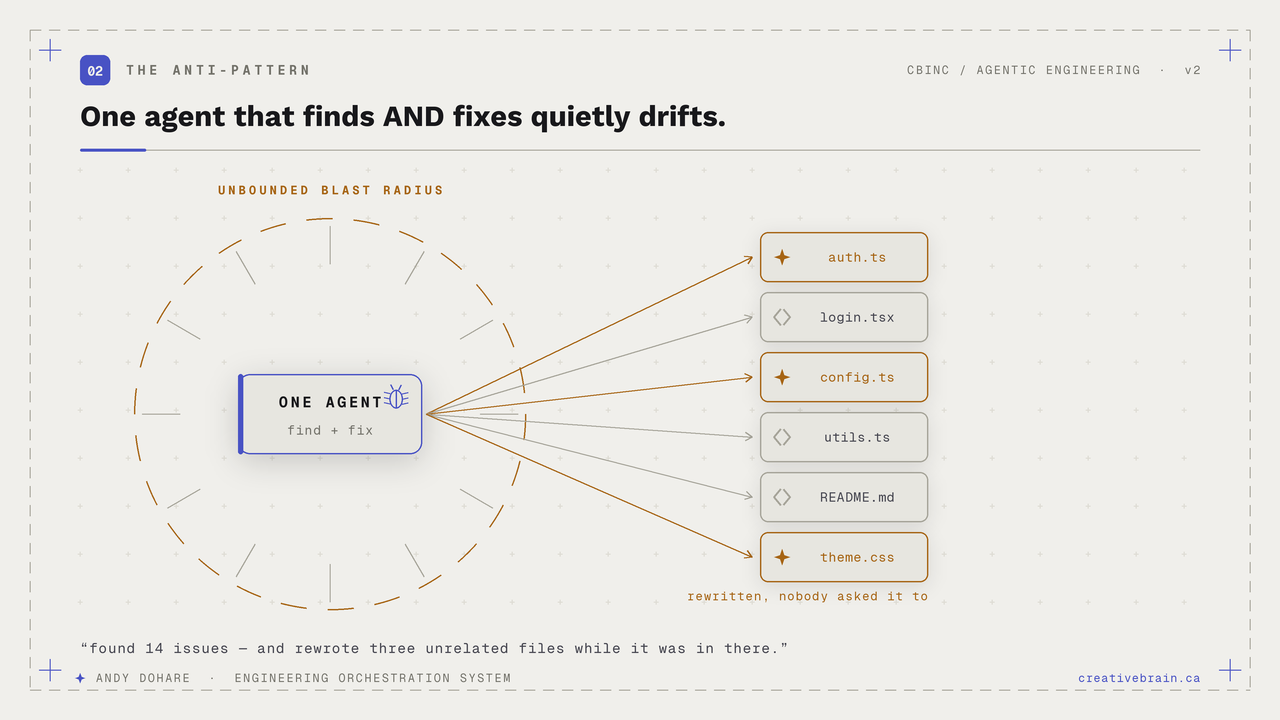The image size is (1280, 720).
Task: Select the auth.ts file label
Action: [x=857, y=257]
